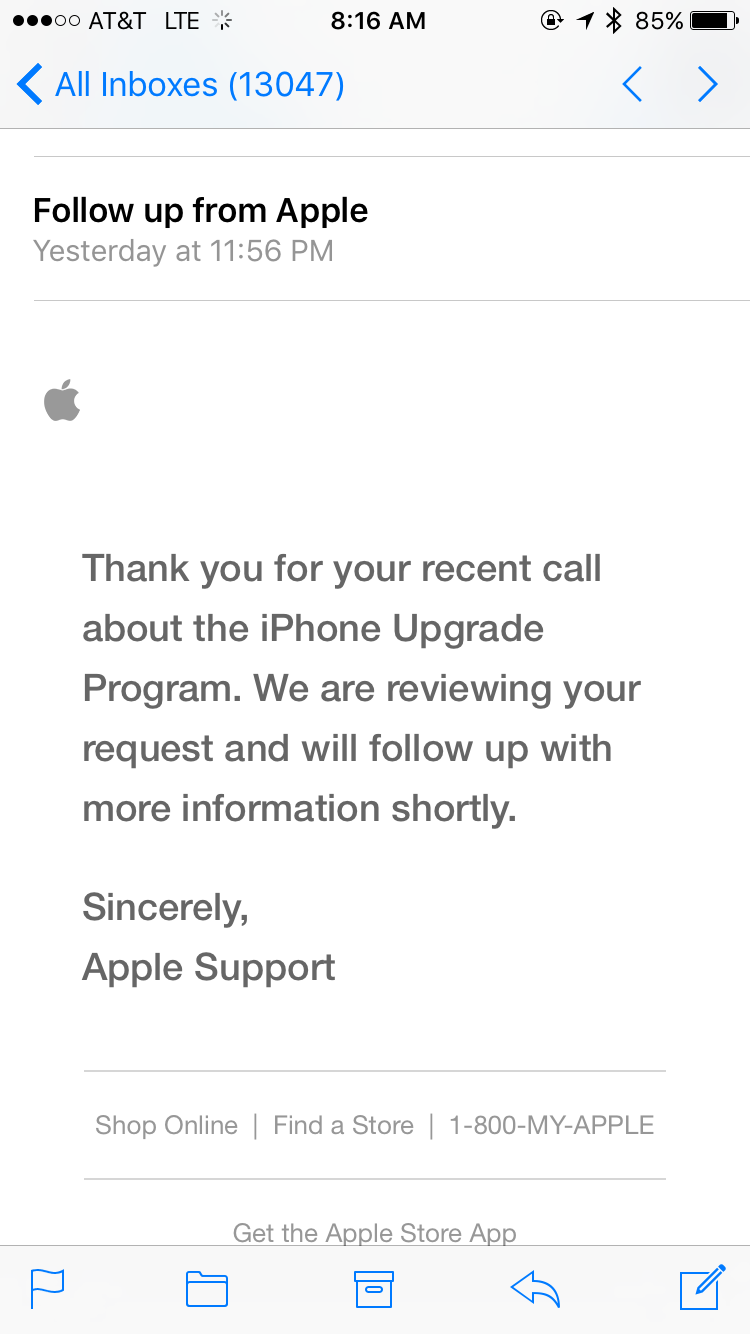Image resolution: width=750 pixels, height=1334 pixels.
Task: Tap the reply arrow icon
Action: click(x=535, y=1289)
